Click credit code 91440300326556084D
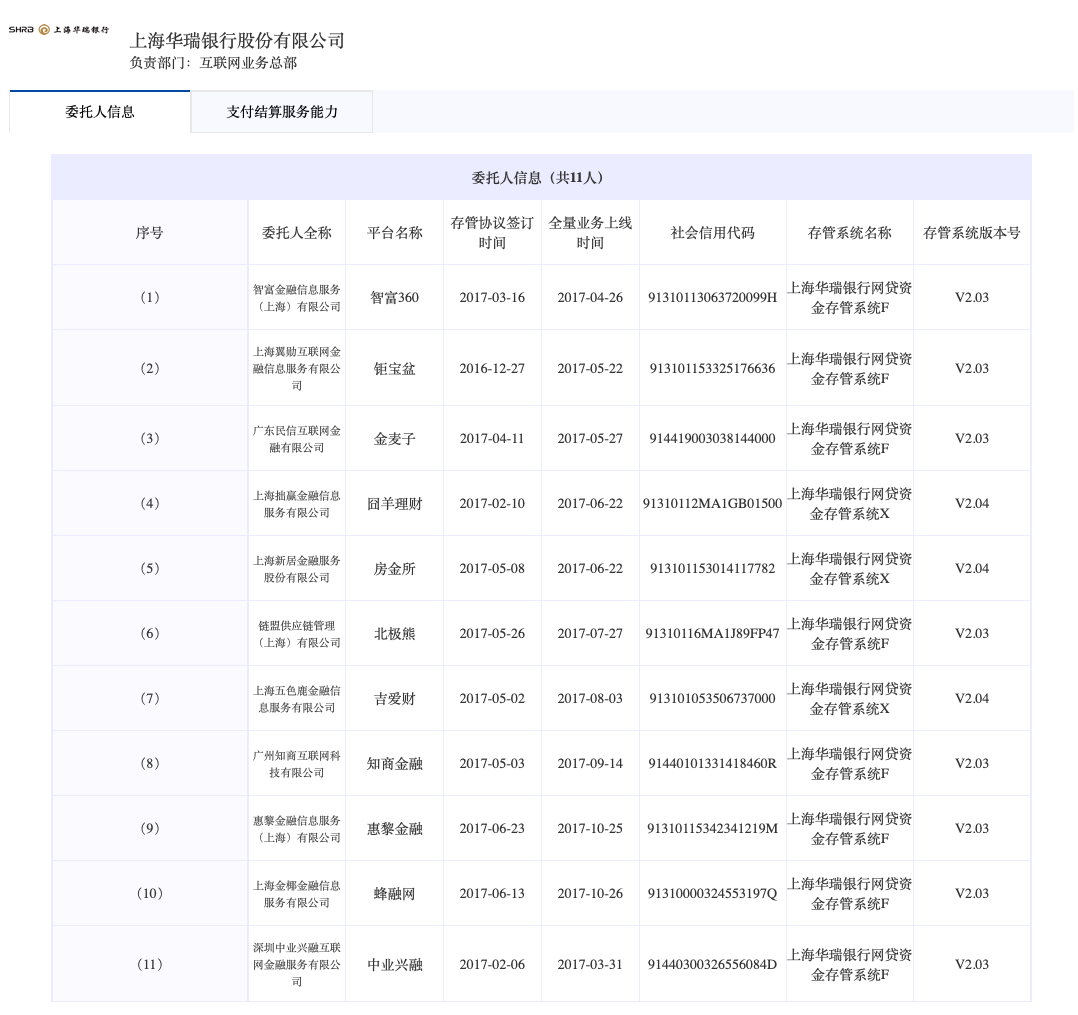 click(x=712, y=965)
